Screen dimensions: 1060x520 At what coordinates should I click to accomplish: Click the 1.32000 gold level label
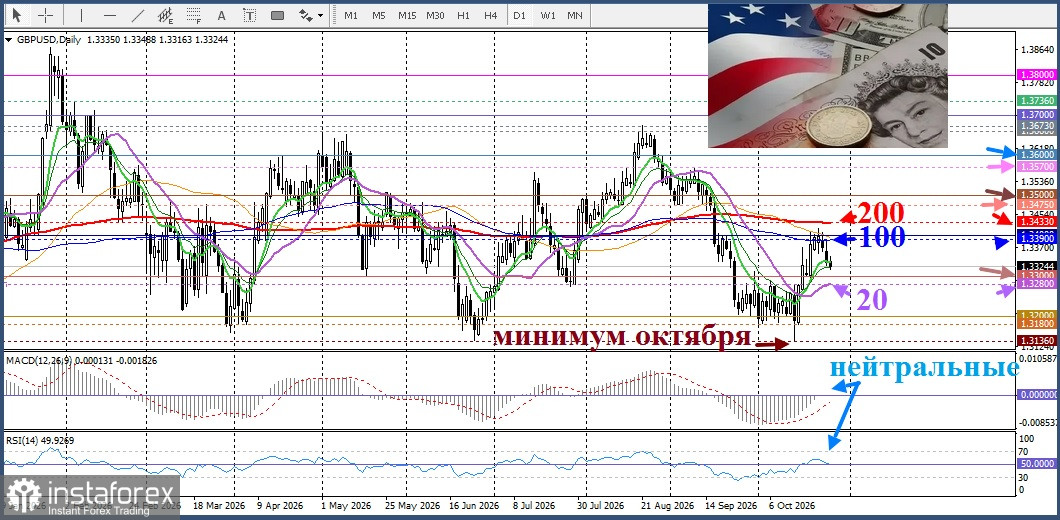point(1036,315)
